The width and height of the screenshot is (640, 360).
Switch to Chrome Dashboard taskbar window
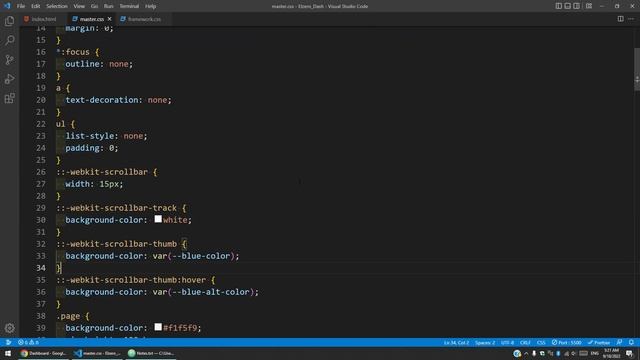pyautogui.click(x=43, y=353)
